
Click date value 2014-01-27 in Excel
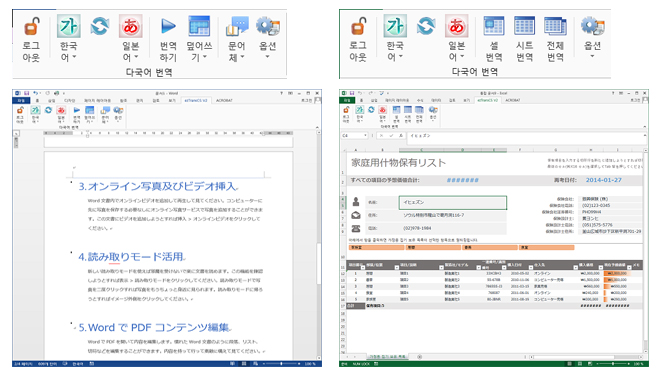604,180
